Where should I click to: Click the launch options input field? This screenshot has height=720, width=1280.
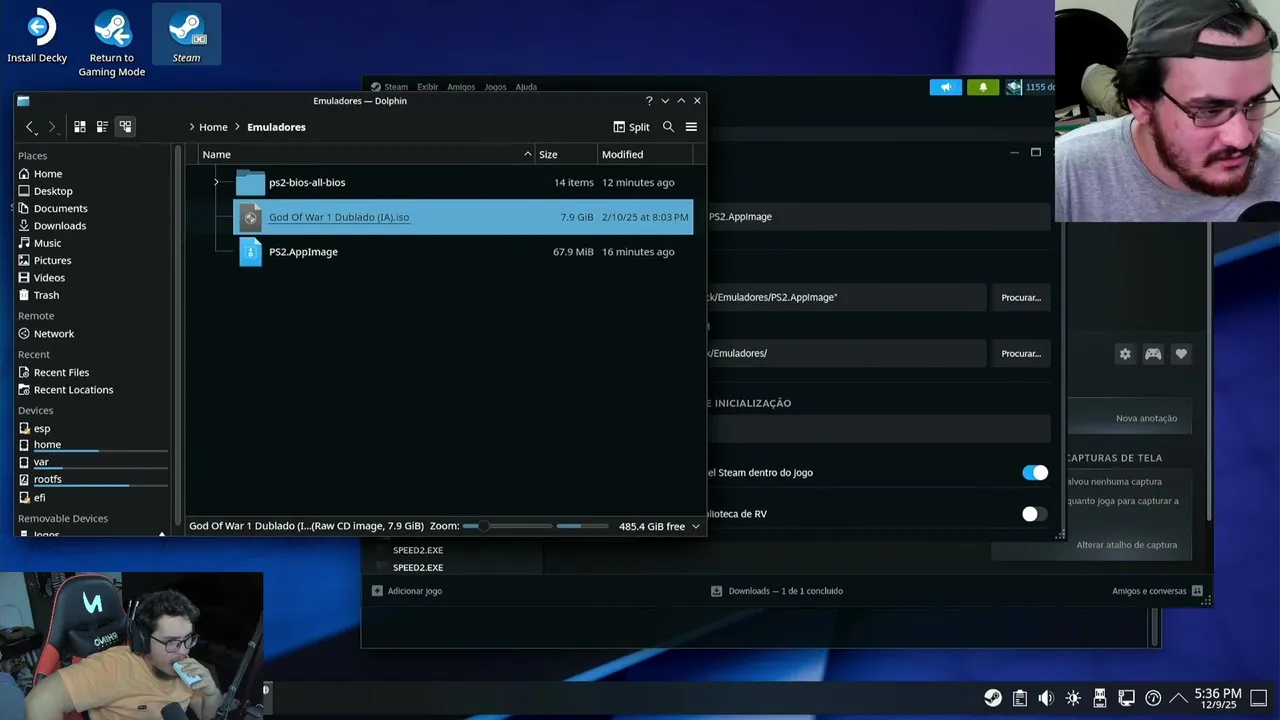click(879, 429)
